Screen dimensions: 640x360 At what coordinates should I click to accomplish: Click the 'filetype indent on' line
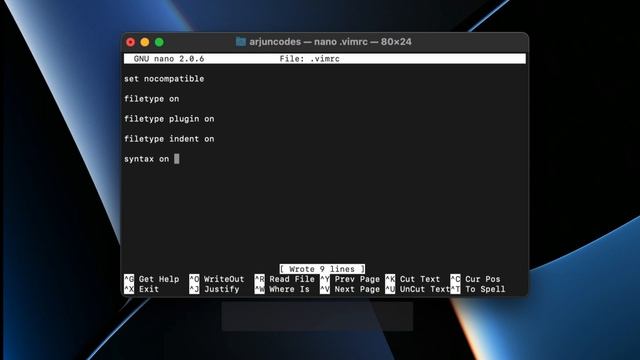click(x=169, y=139)
